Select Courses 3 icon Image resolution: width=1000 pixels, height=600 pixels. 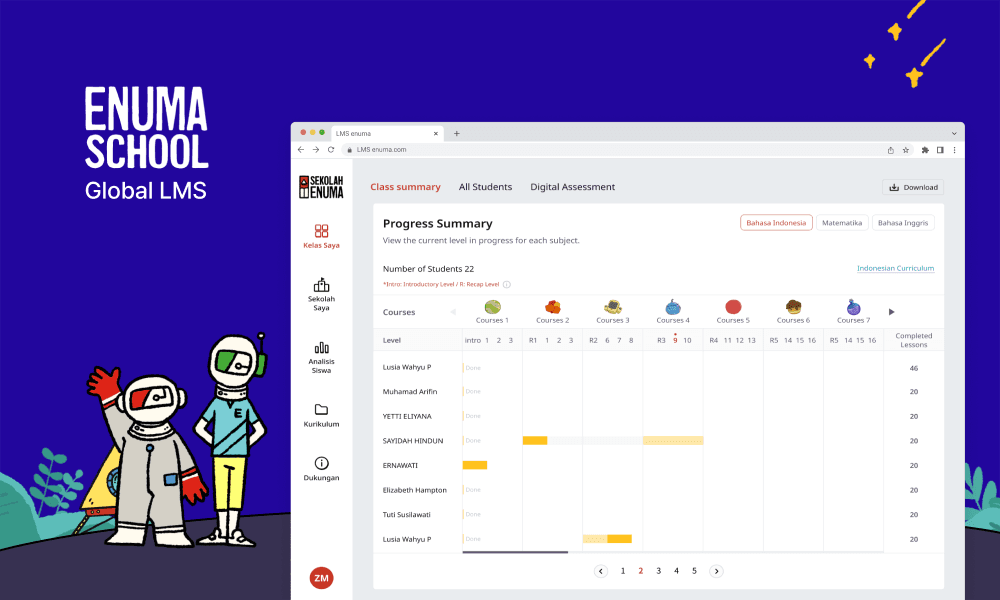[613, 307]
